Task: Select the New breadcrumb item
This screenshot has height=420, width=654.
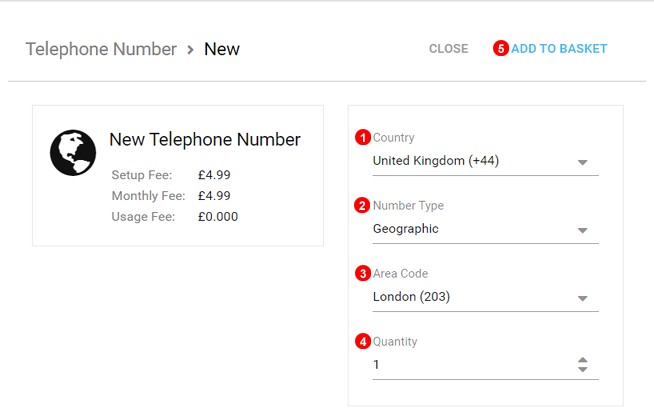Action: tap(222, 49)
